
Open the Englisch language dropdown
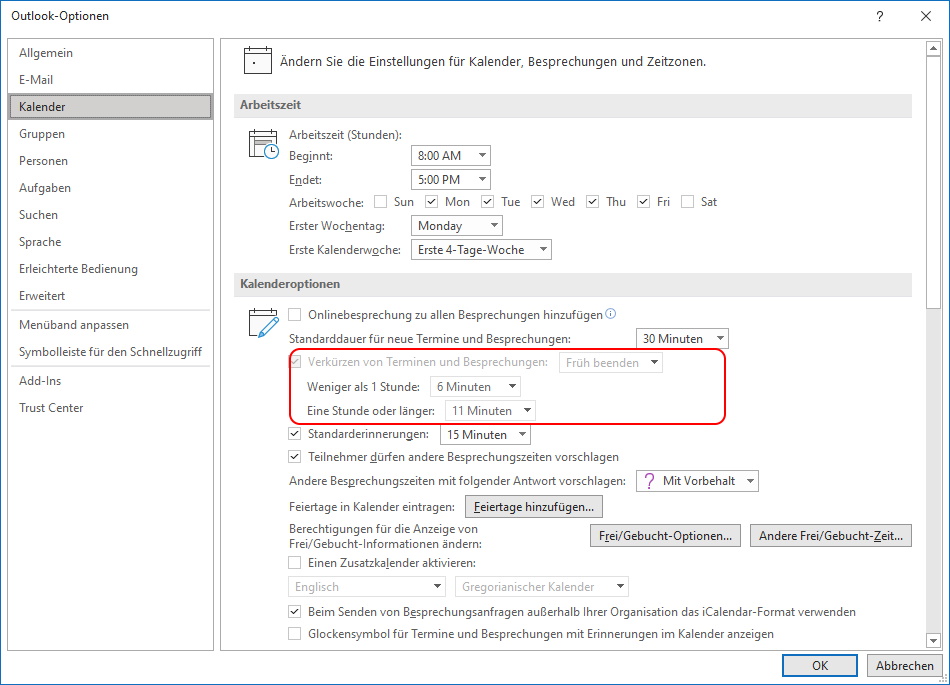click(x=367, y=586)
